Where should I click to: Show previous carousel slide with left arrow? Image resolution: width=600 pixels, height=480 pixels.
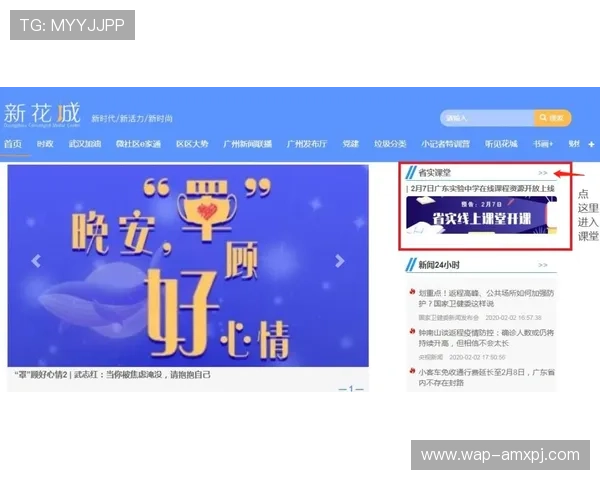point(36,261)
